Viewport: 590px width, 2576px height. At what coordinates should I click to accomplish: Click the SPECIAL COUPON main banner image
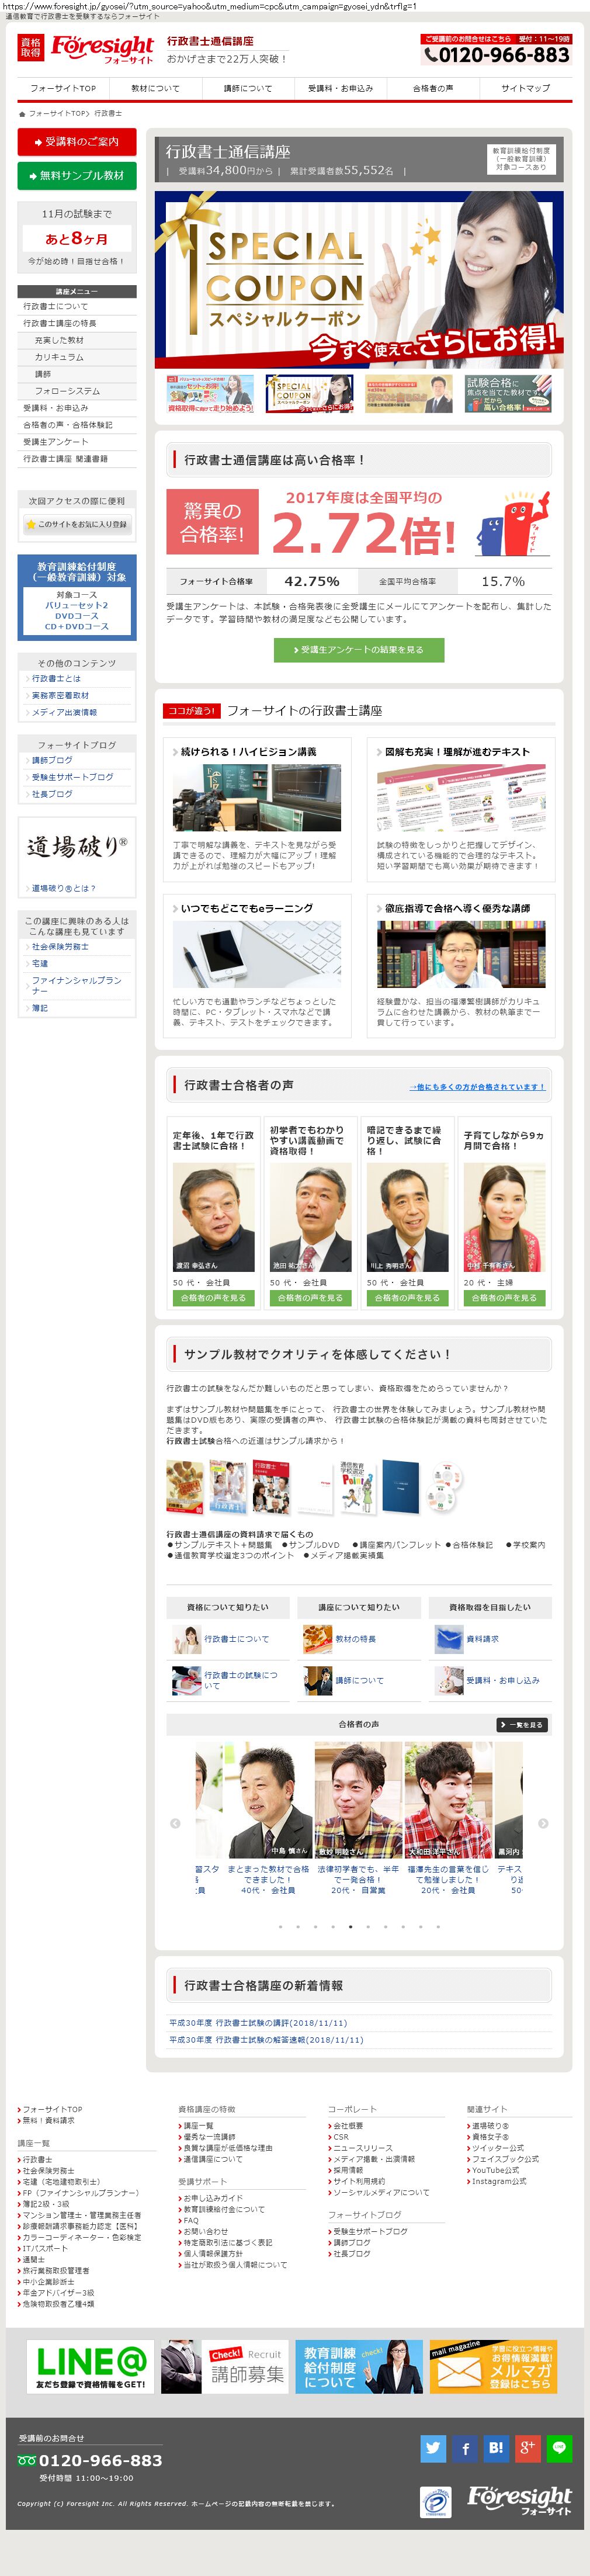(359, 281)
